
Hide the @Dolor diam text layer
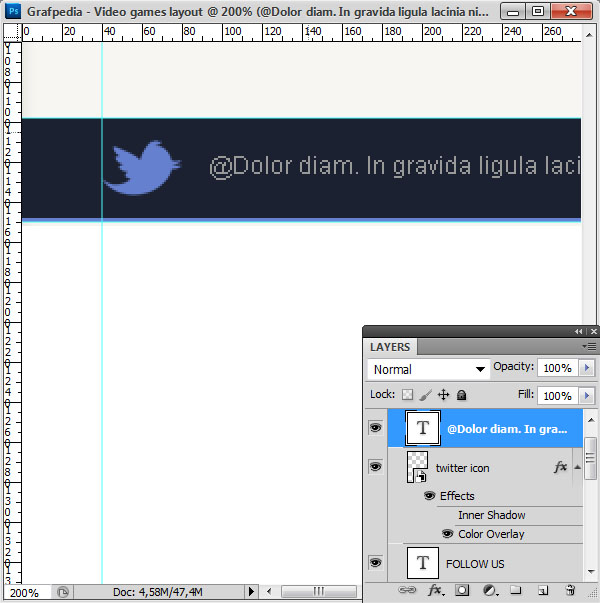[x=375, y=428]
